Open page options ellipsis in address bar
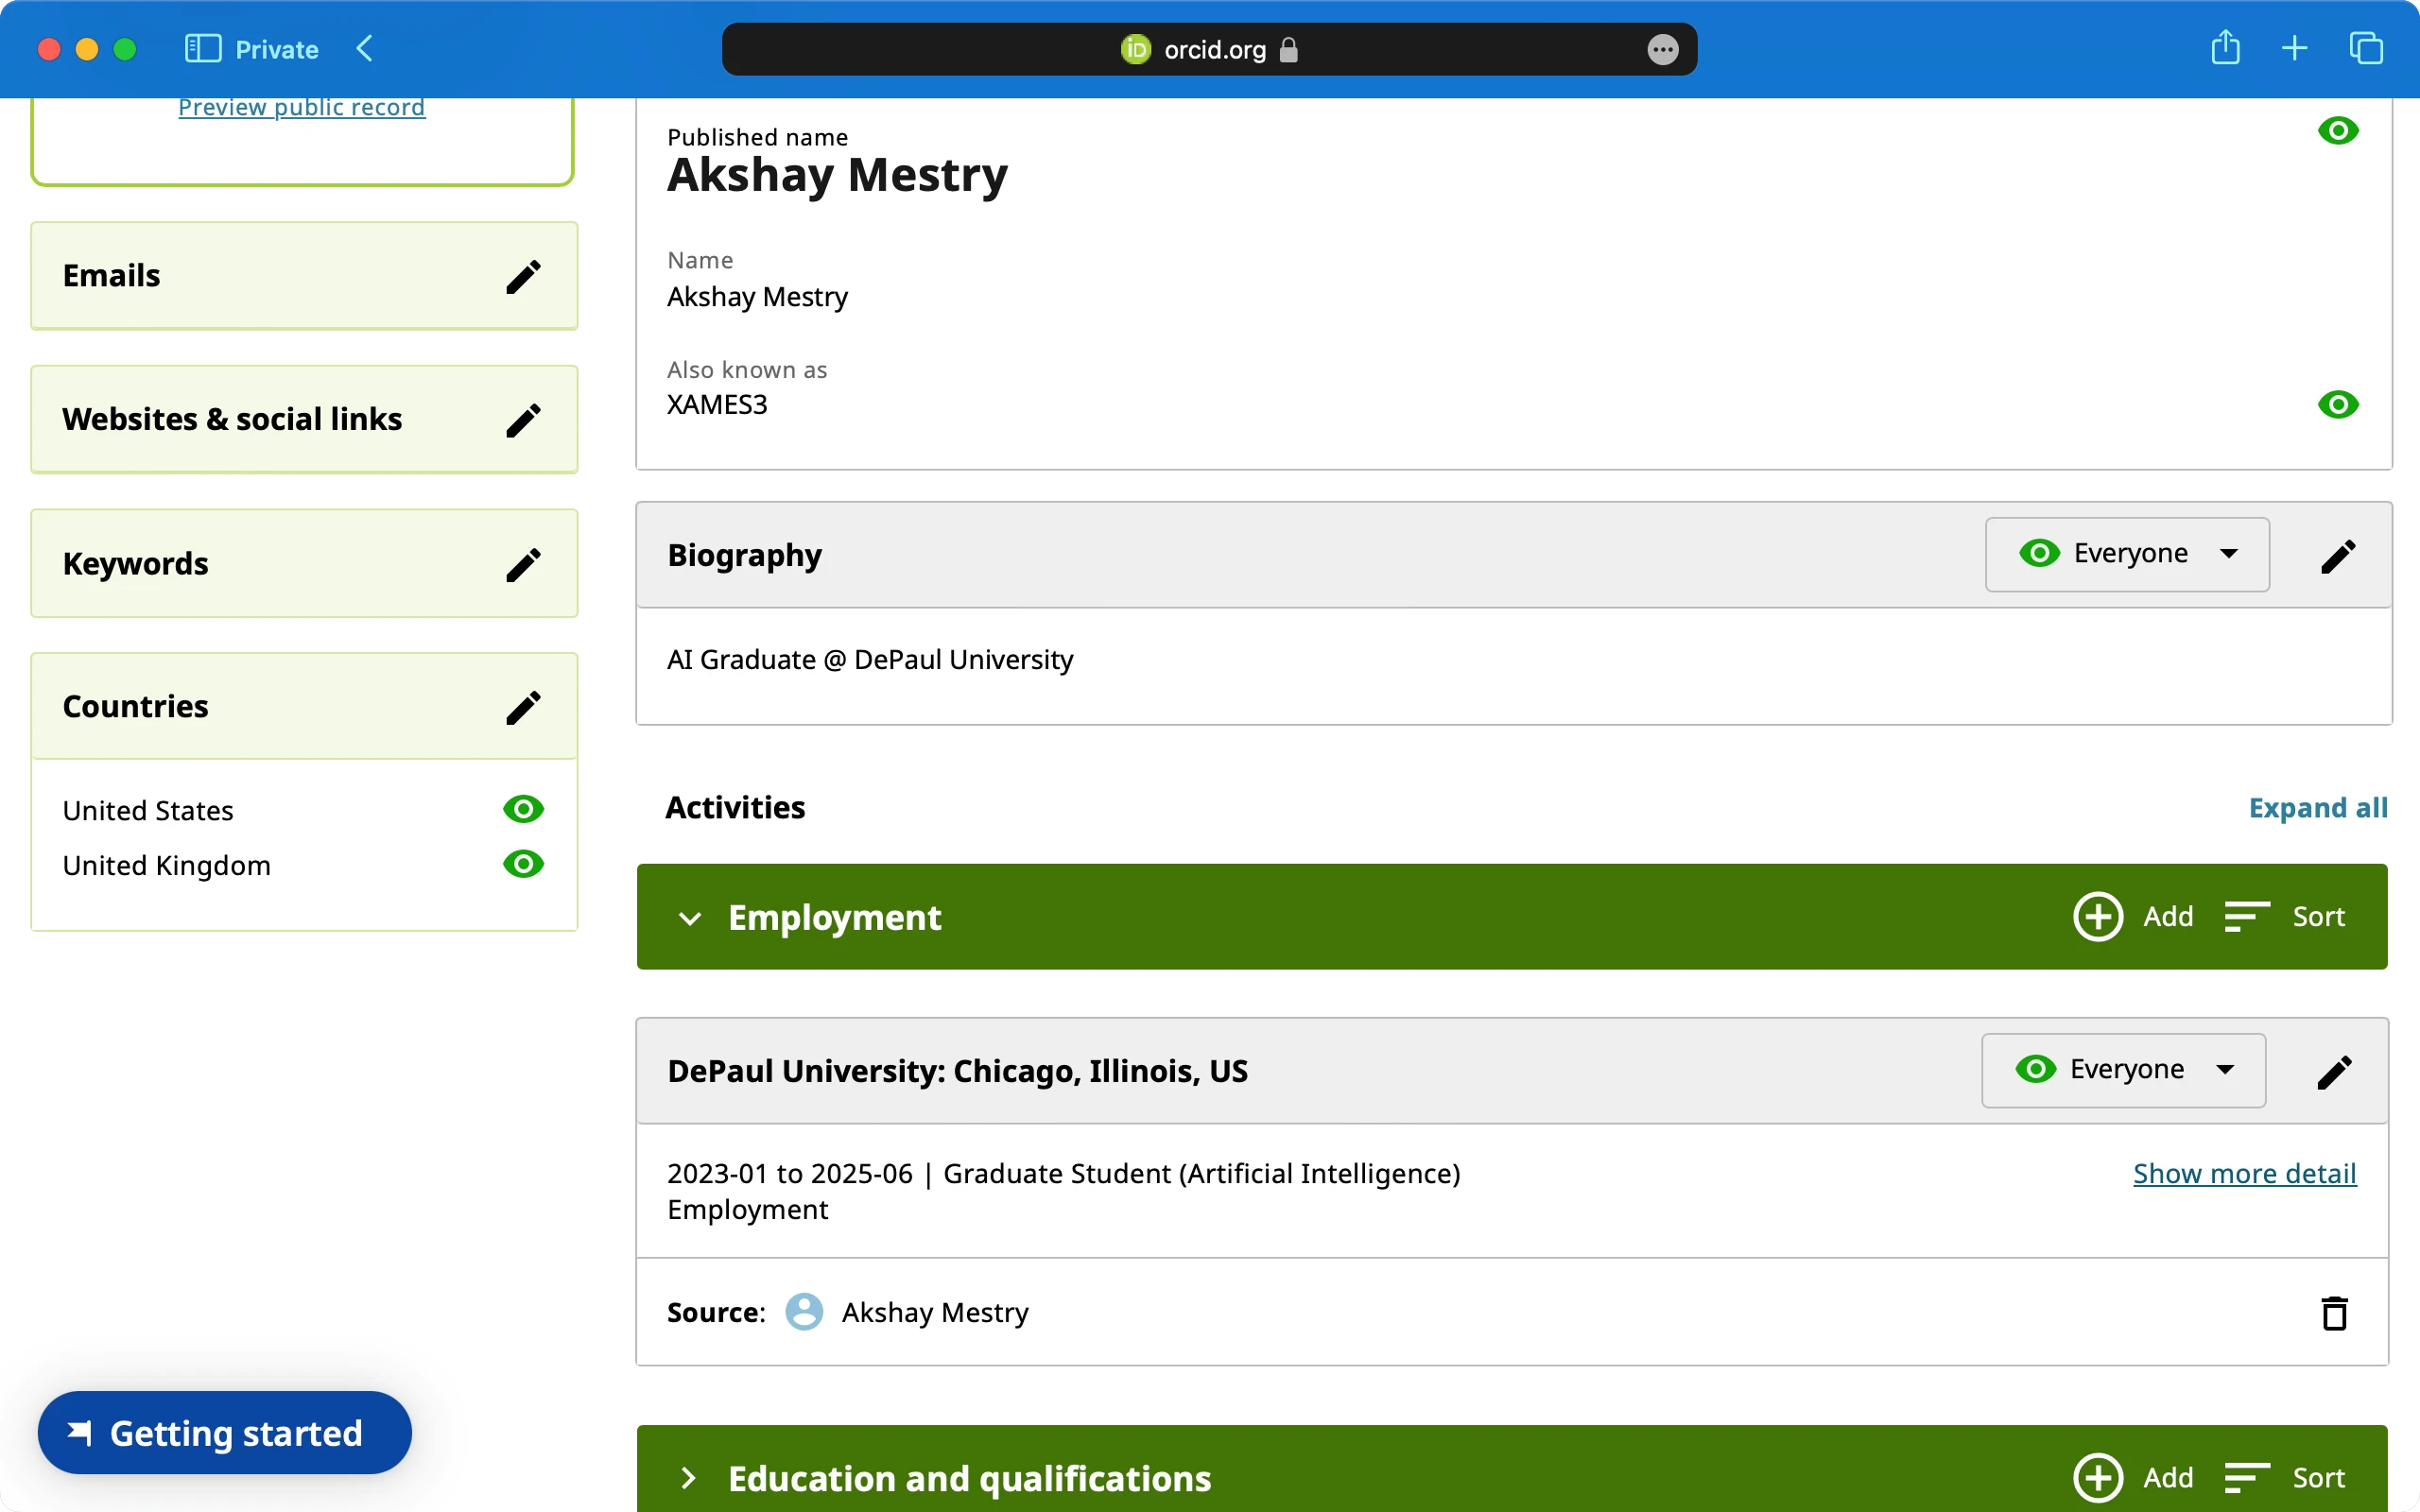 [1662, 50]
